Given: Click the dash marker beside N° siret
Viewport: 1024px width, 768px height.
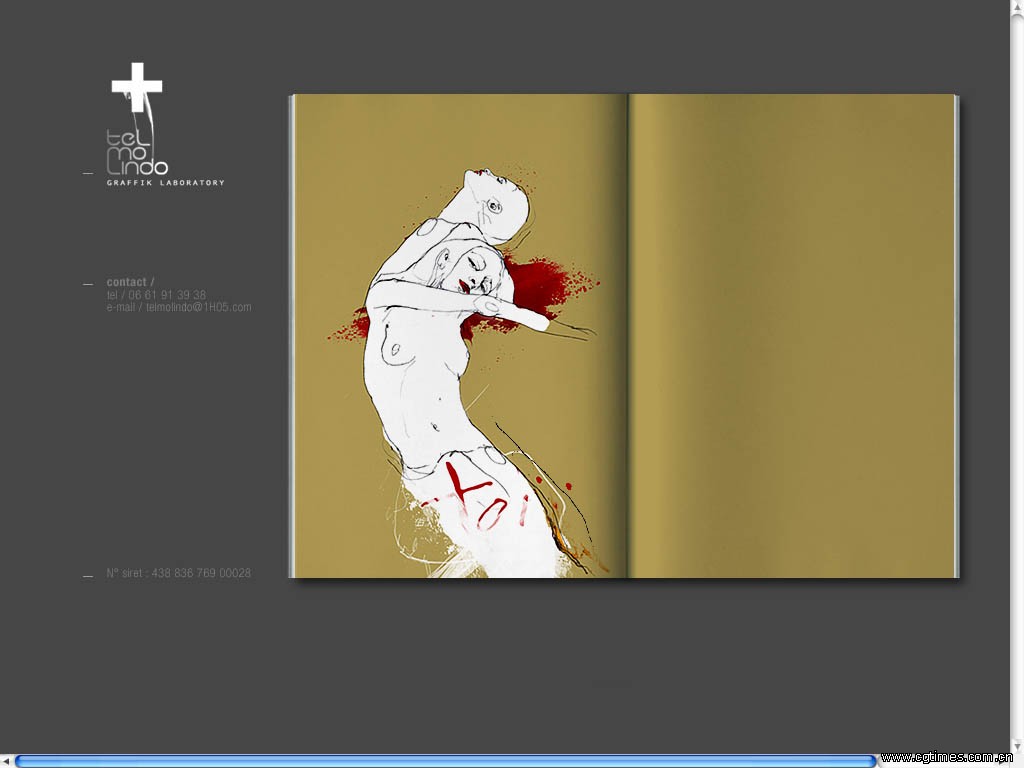Looking at the screenshot, I should coord(88,575).
